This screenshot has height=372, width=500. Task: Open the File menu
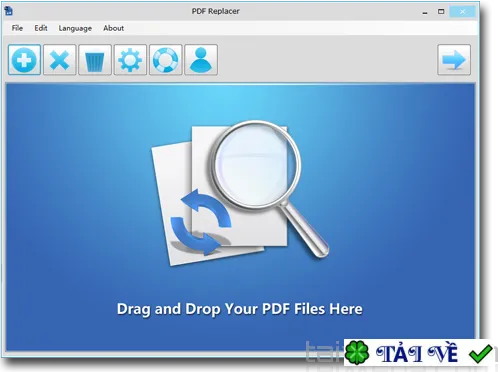[17, 28]
